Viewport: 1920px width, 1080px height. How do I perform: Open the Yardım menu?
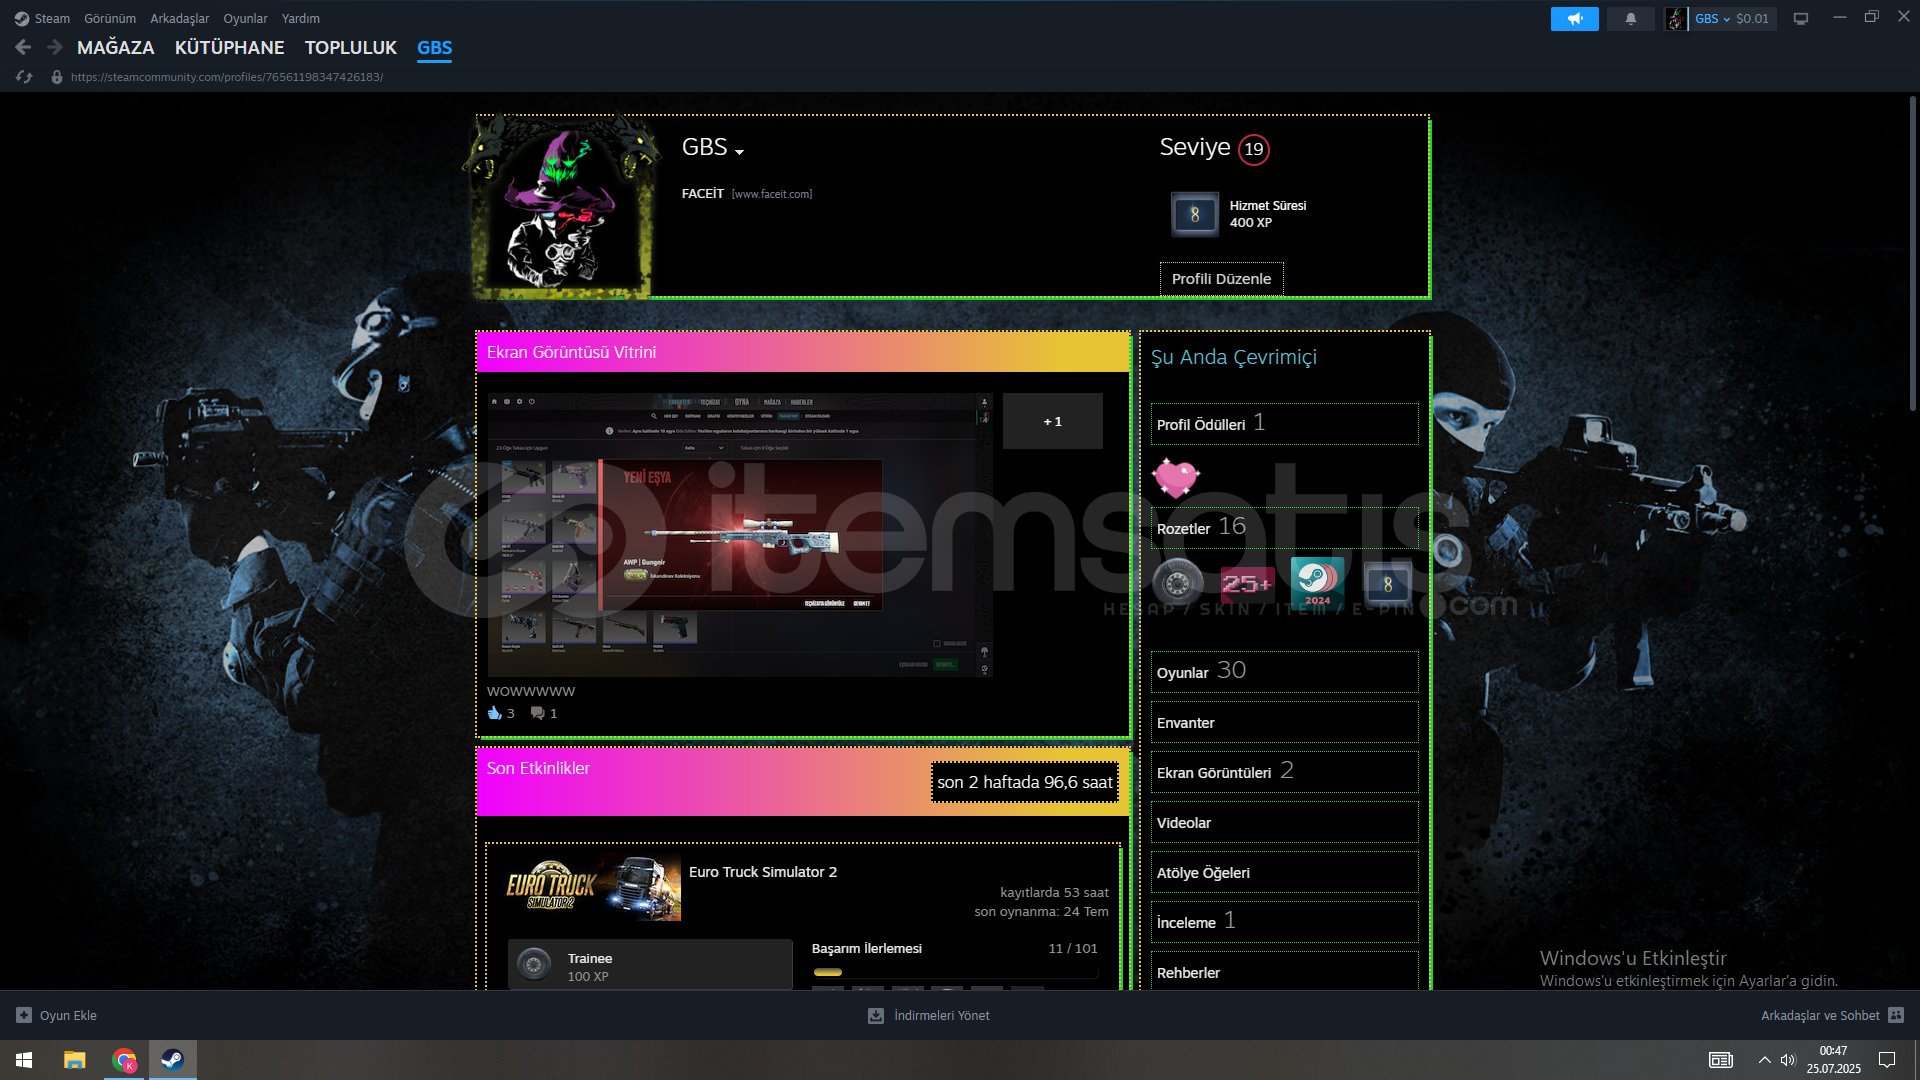pyautogui.click(x=301, y=19)
